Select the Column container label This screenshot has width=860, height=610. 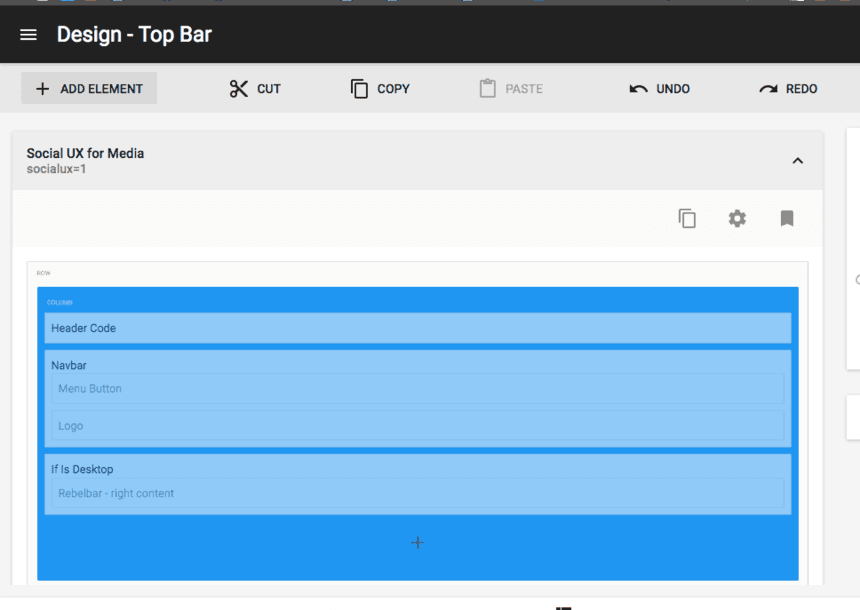pyautogui.click(x=60, y=302)
